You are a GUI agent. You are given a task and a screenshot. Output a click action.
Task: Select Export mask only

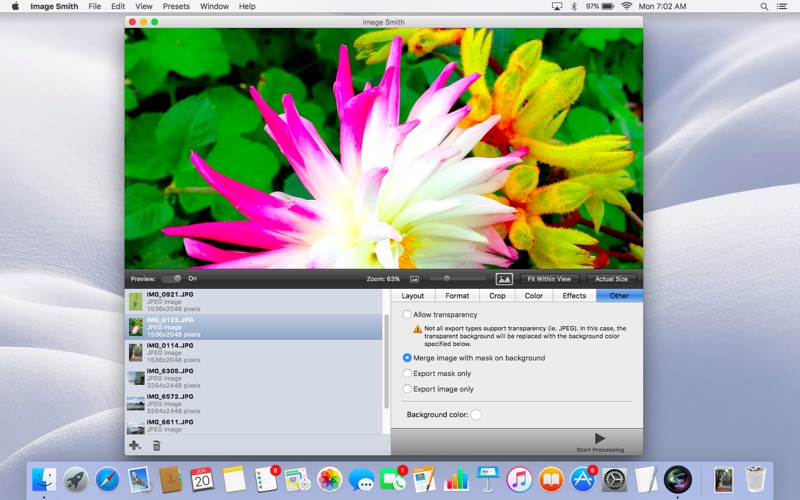(x=407, y=373)
